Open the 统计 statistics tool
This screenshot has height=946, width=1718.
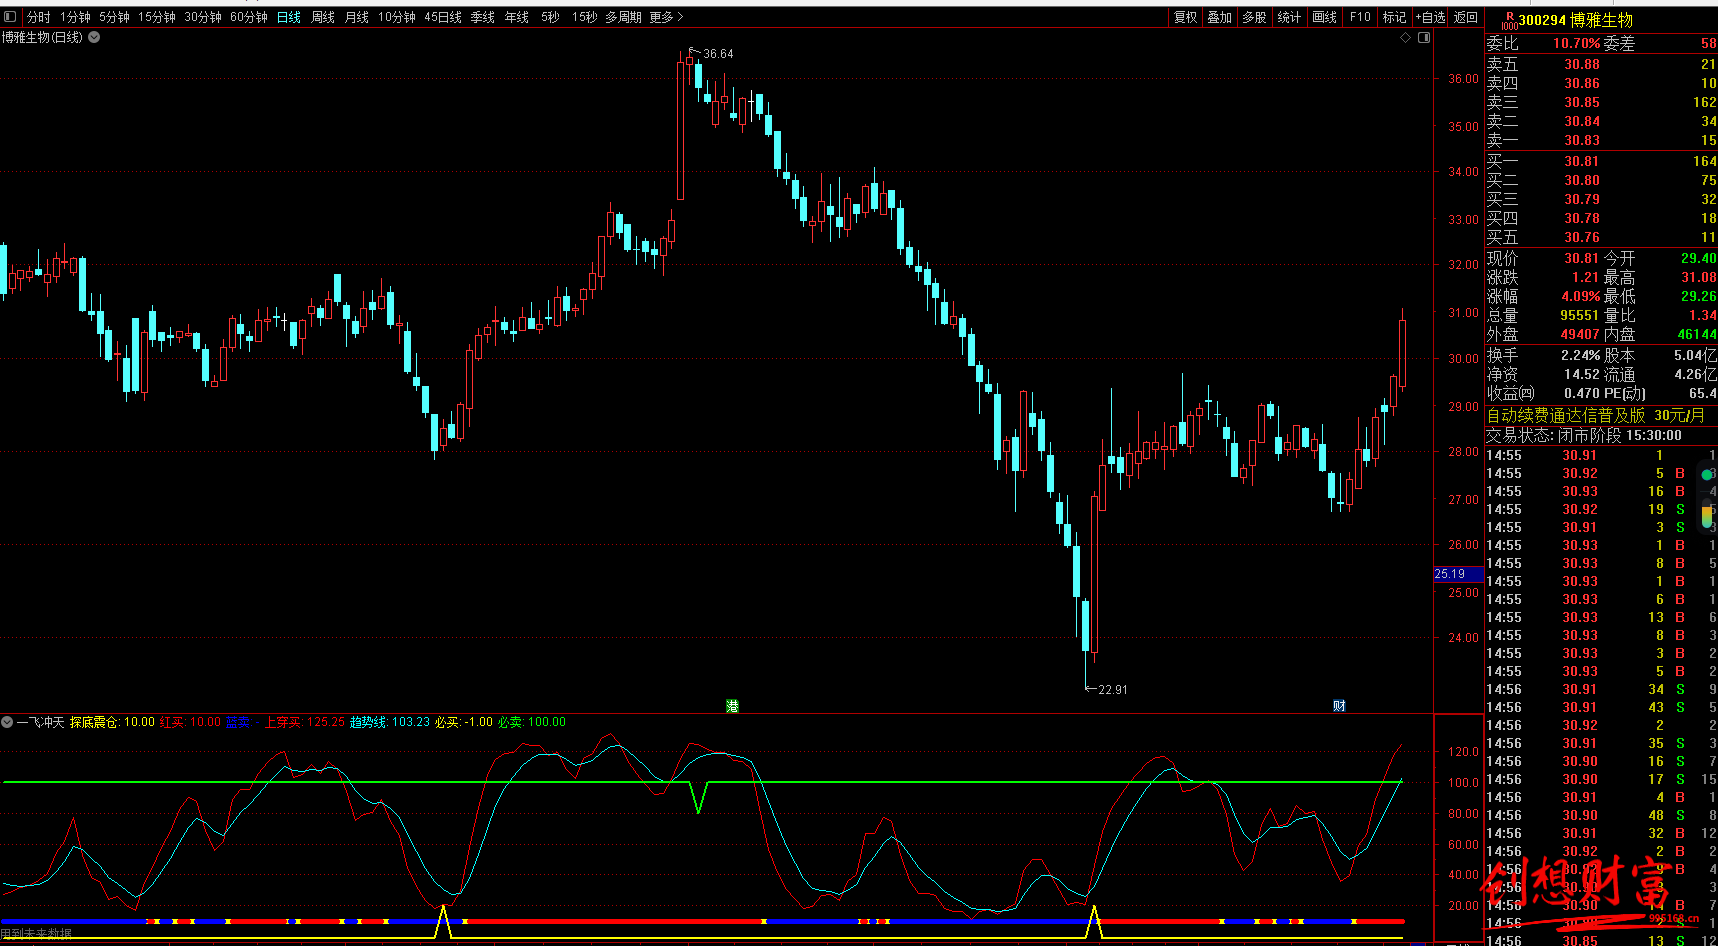point(1290,17)
